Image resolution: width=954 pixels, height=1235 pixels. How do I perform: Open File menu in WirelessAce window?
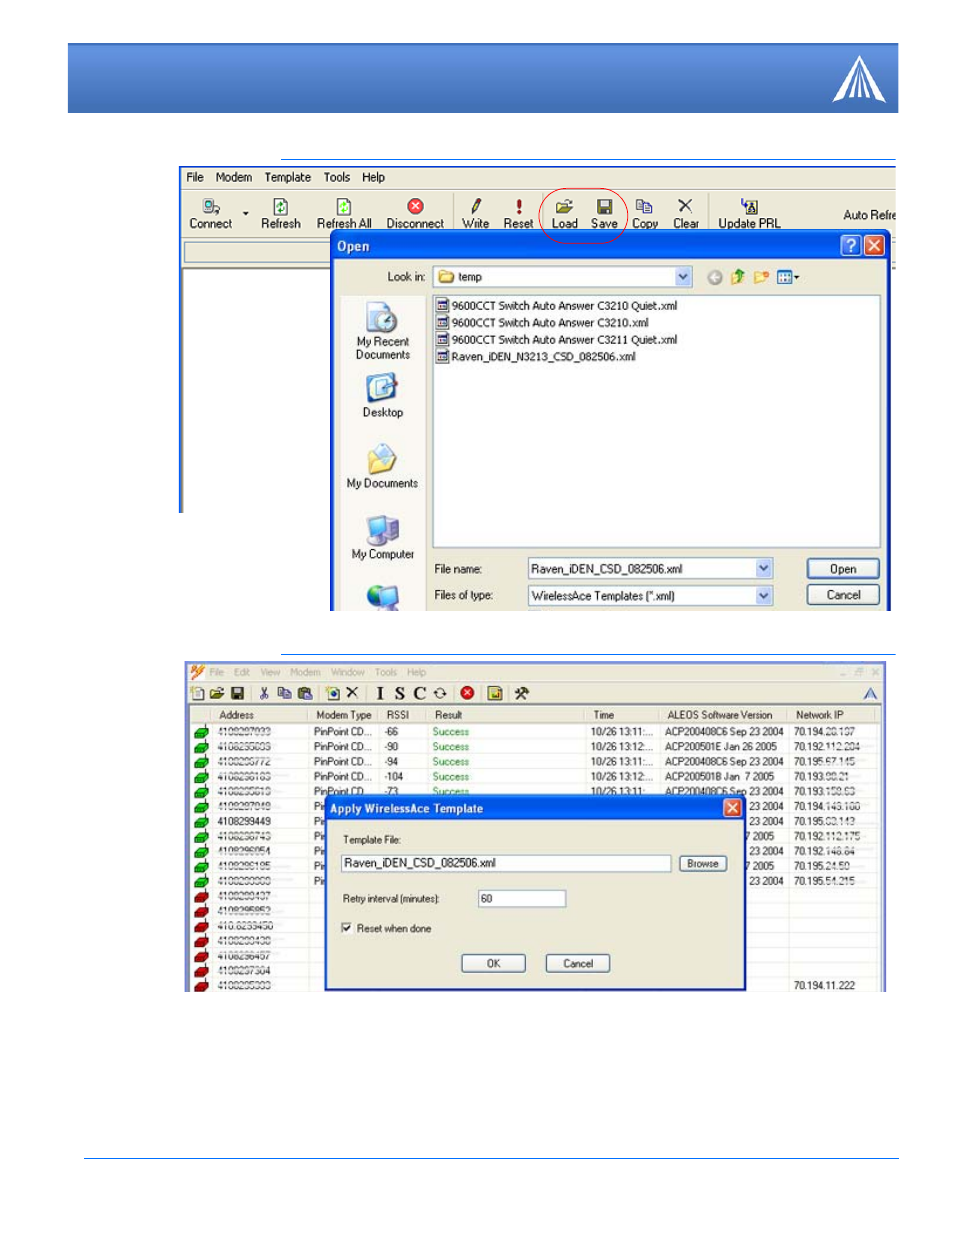pos(195,177)
